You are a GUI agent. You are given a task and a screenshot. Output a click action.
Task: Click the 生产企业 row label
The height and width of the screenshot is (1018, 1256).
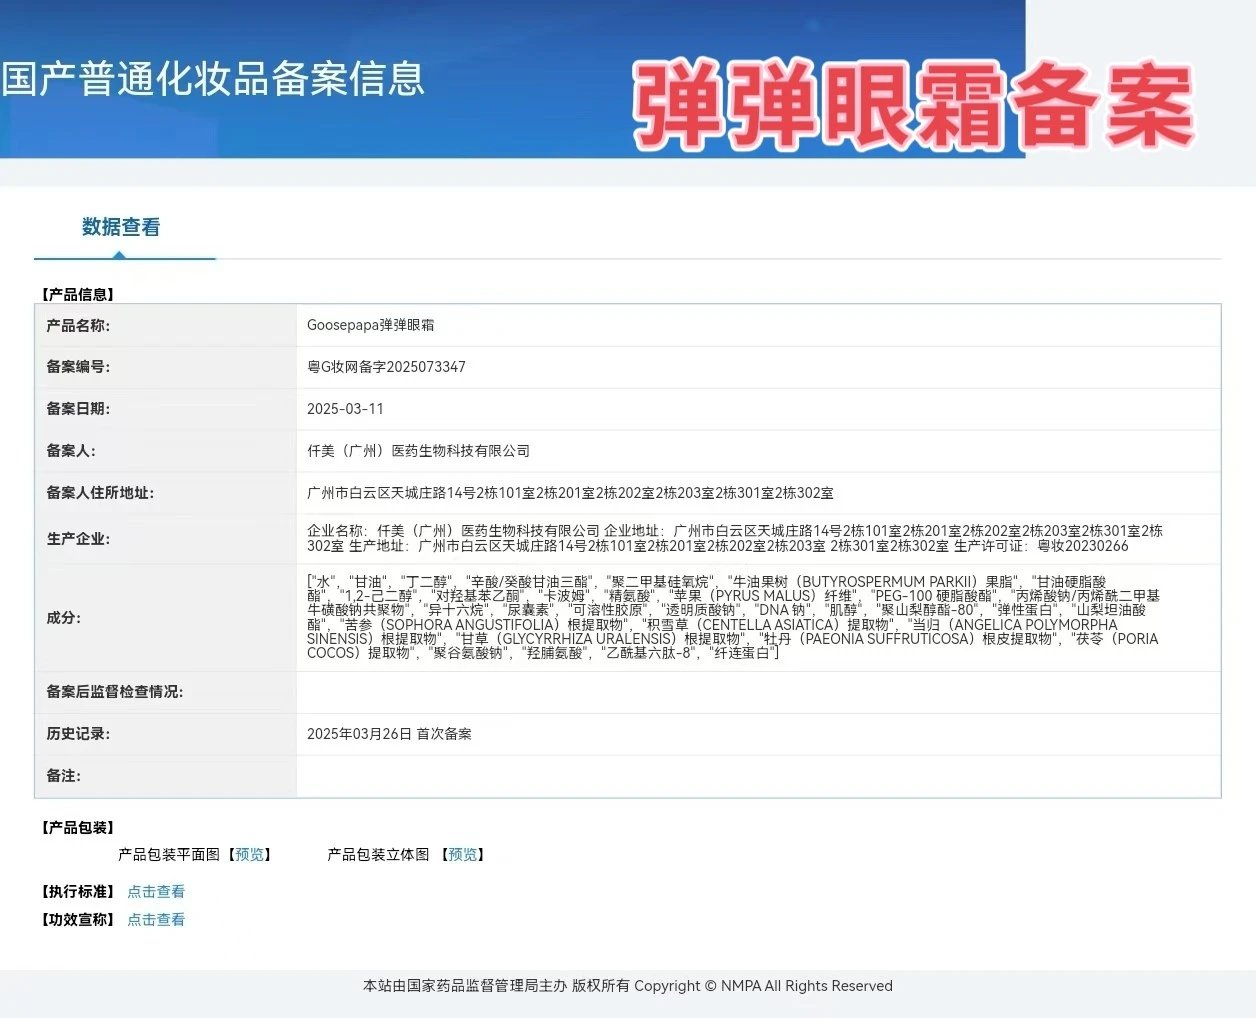pyautogui.click(x=78, y=539)
